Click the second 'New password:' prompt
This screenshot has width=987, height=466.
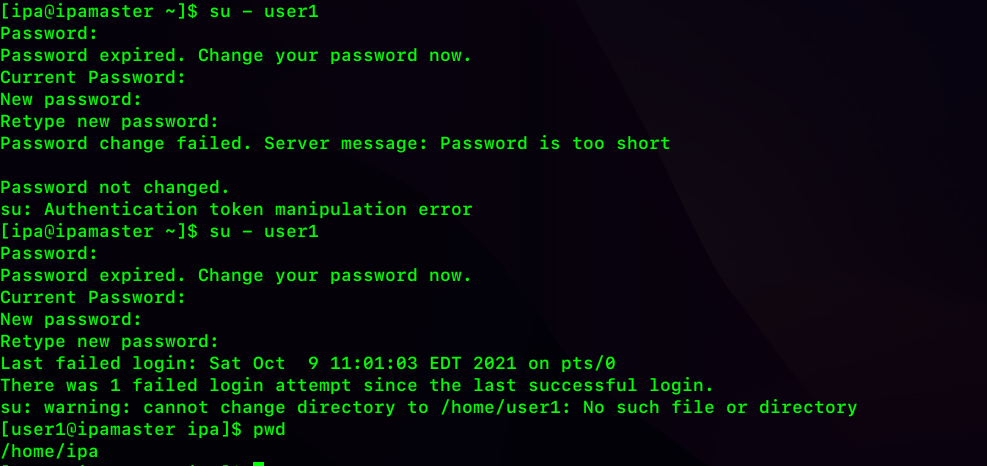71,320
